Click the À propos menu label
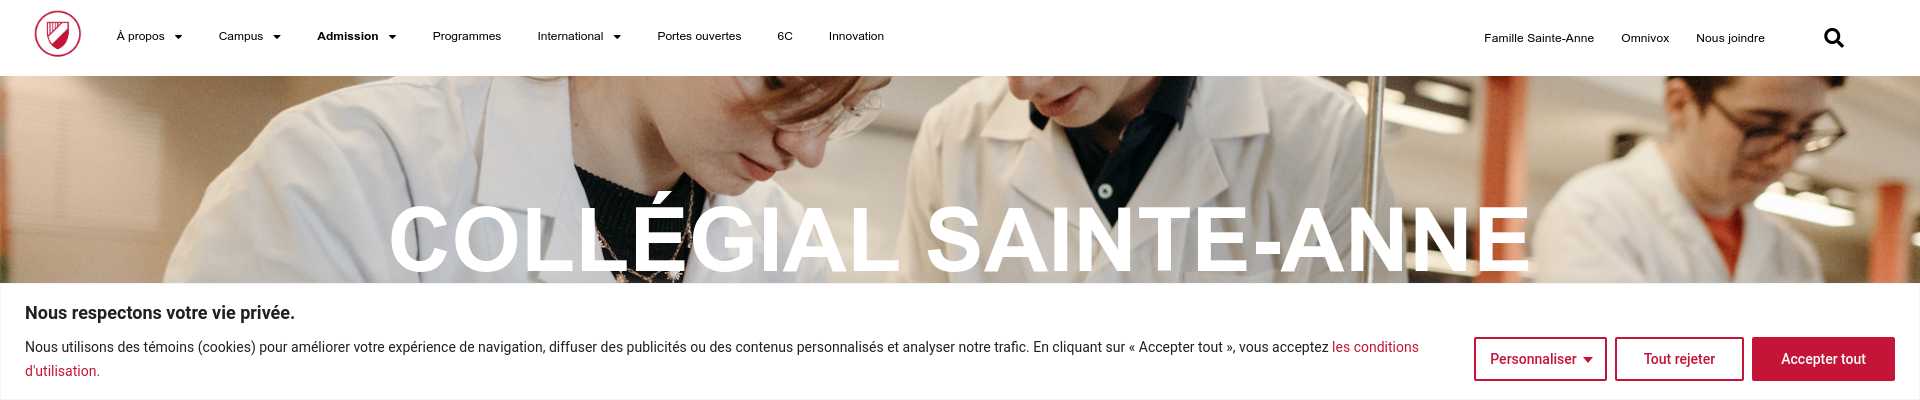 140,36
